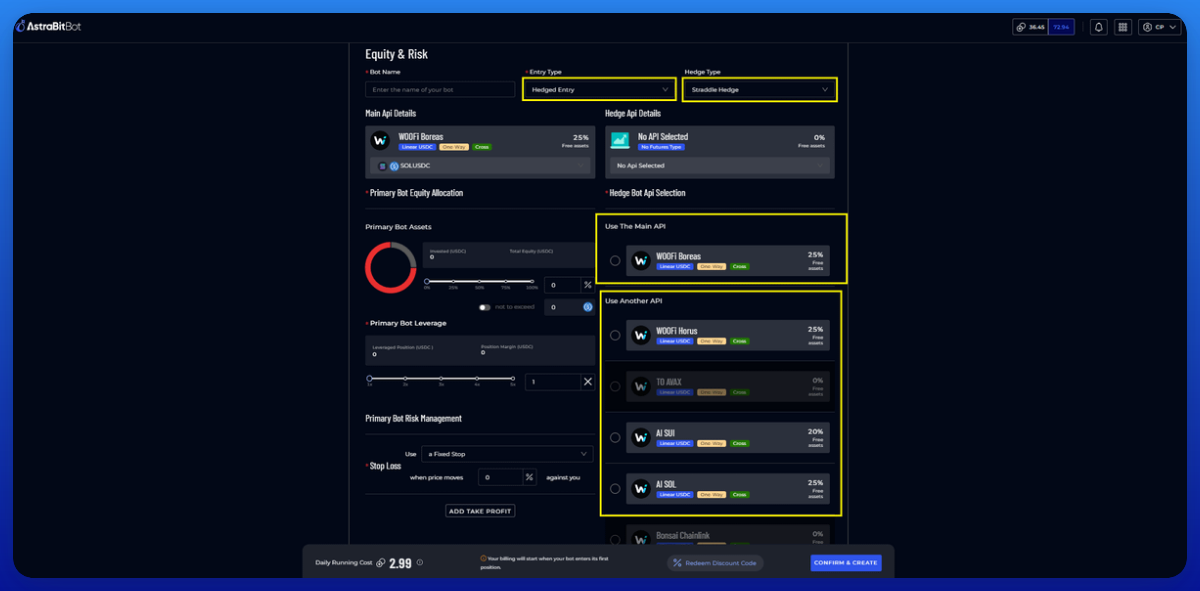This screenshot has width=1200, height=591.
Task: Open the CP account dropdown
Action: click(x=1160, y=27)
